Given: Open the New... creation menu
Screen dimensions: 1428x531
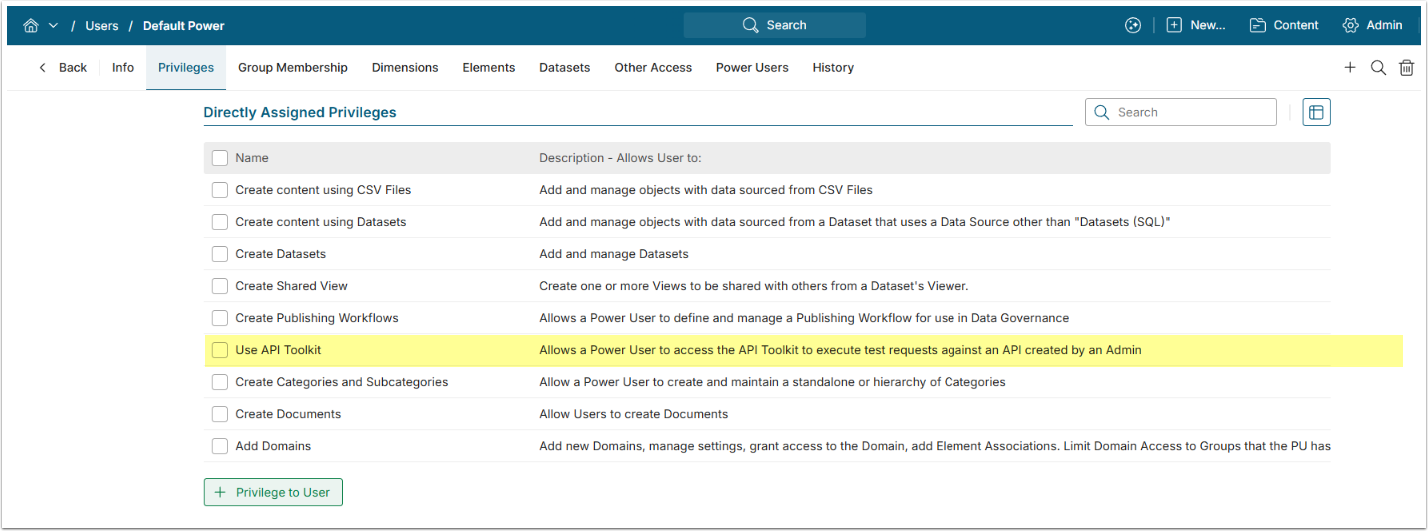Looking at the screenshot, I should [1196, 25].
